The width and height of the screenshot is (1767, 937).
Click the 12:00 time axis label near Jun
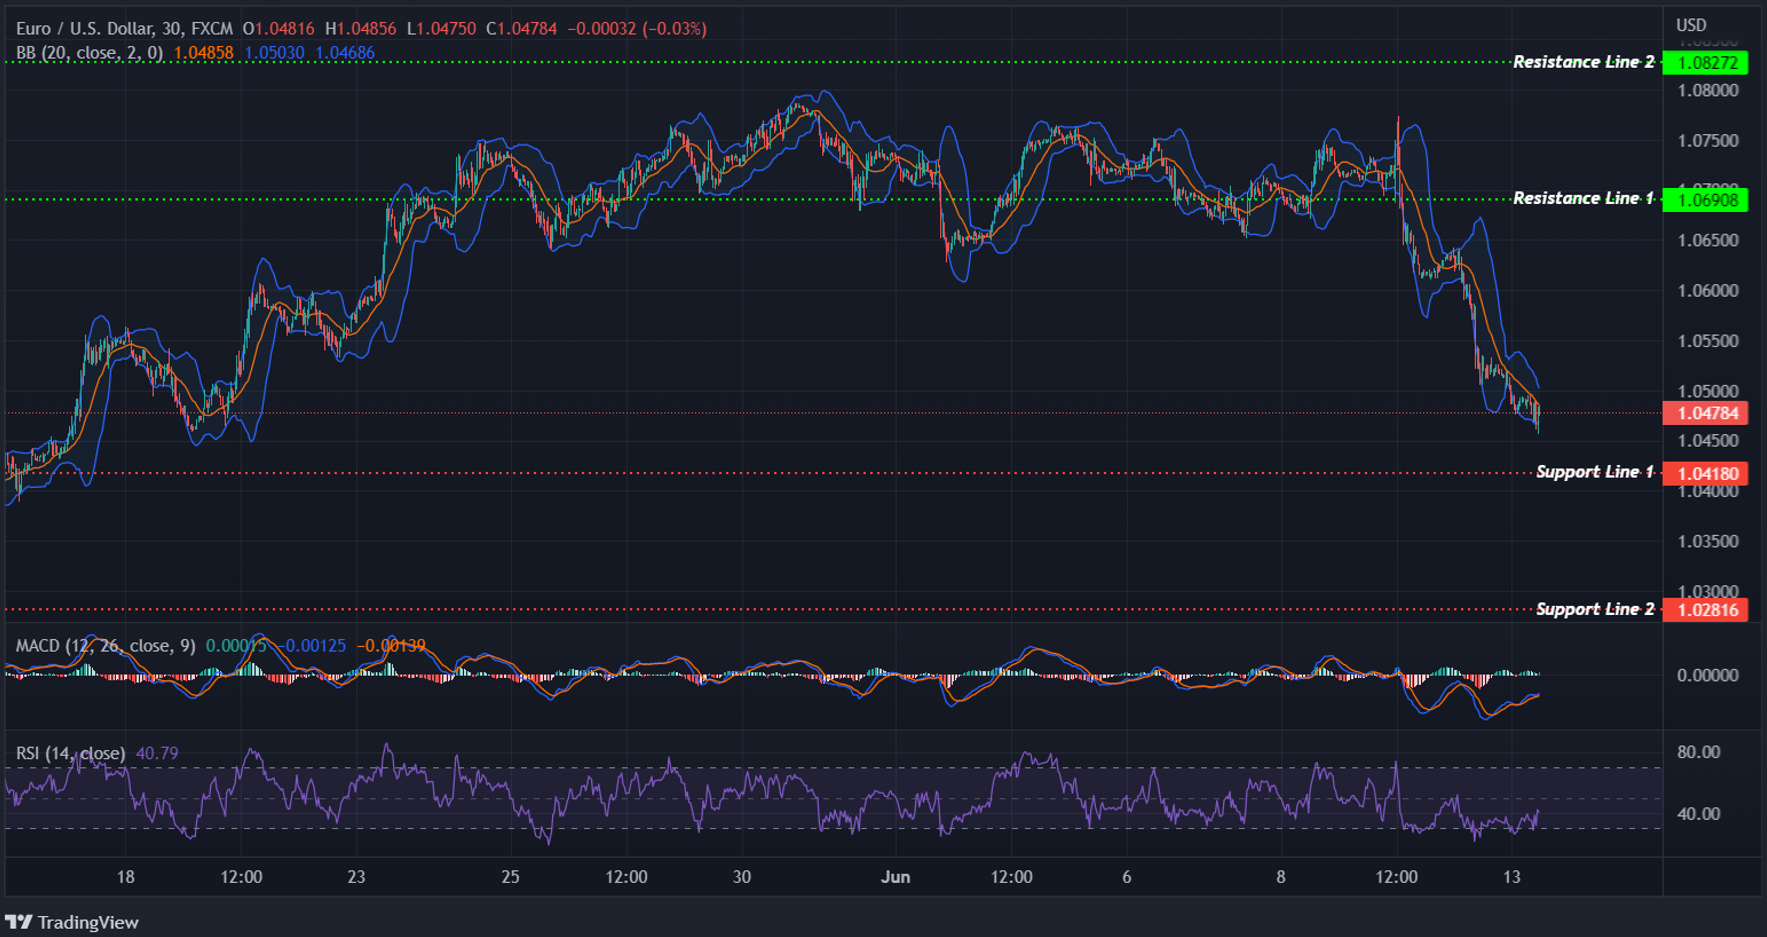(1012, 876)
